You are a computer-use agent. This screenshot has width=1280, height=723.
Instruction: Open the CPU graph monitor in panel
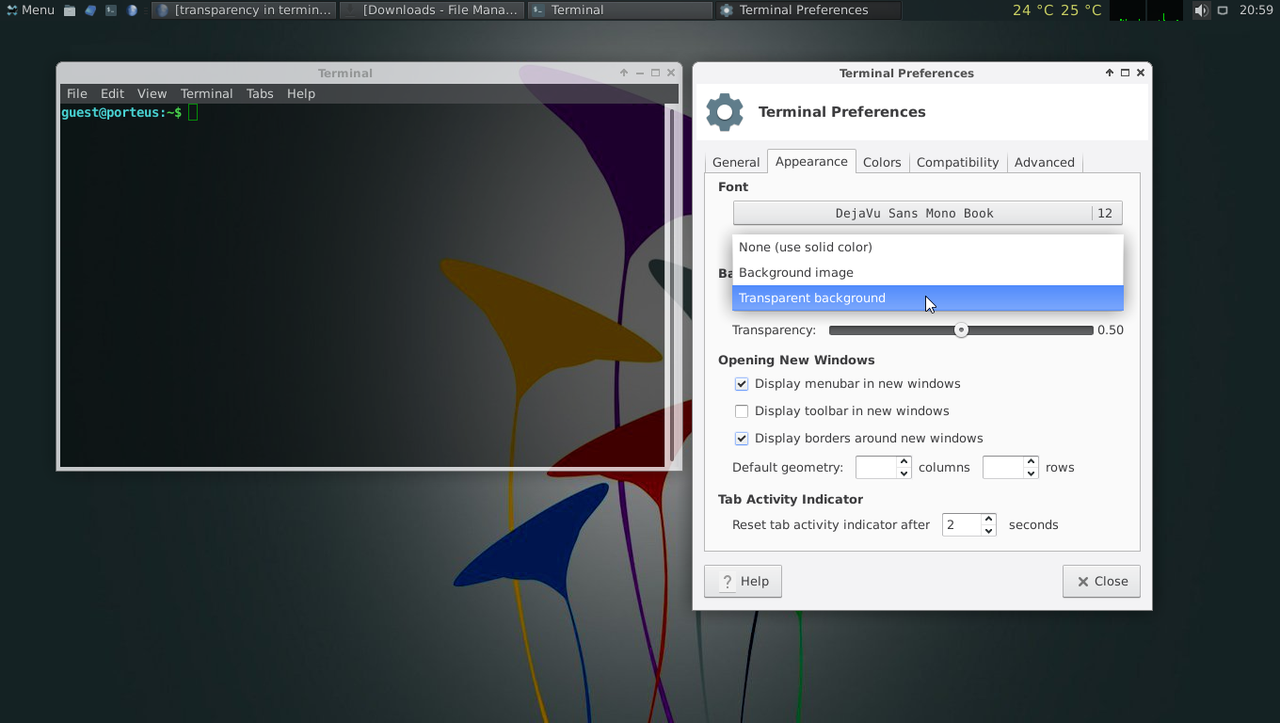click(1147, 10)
